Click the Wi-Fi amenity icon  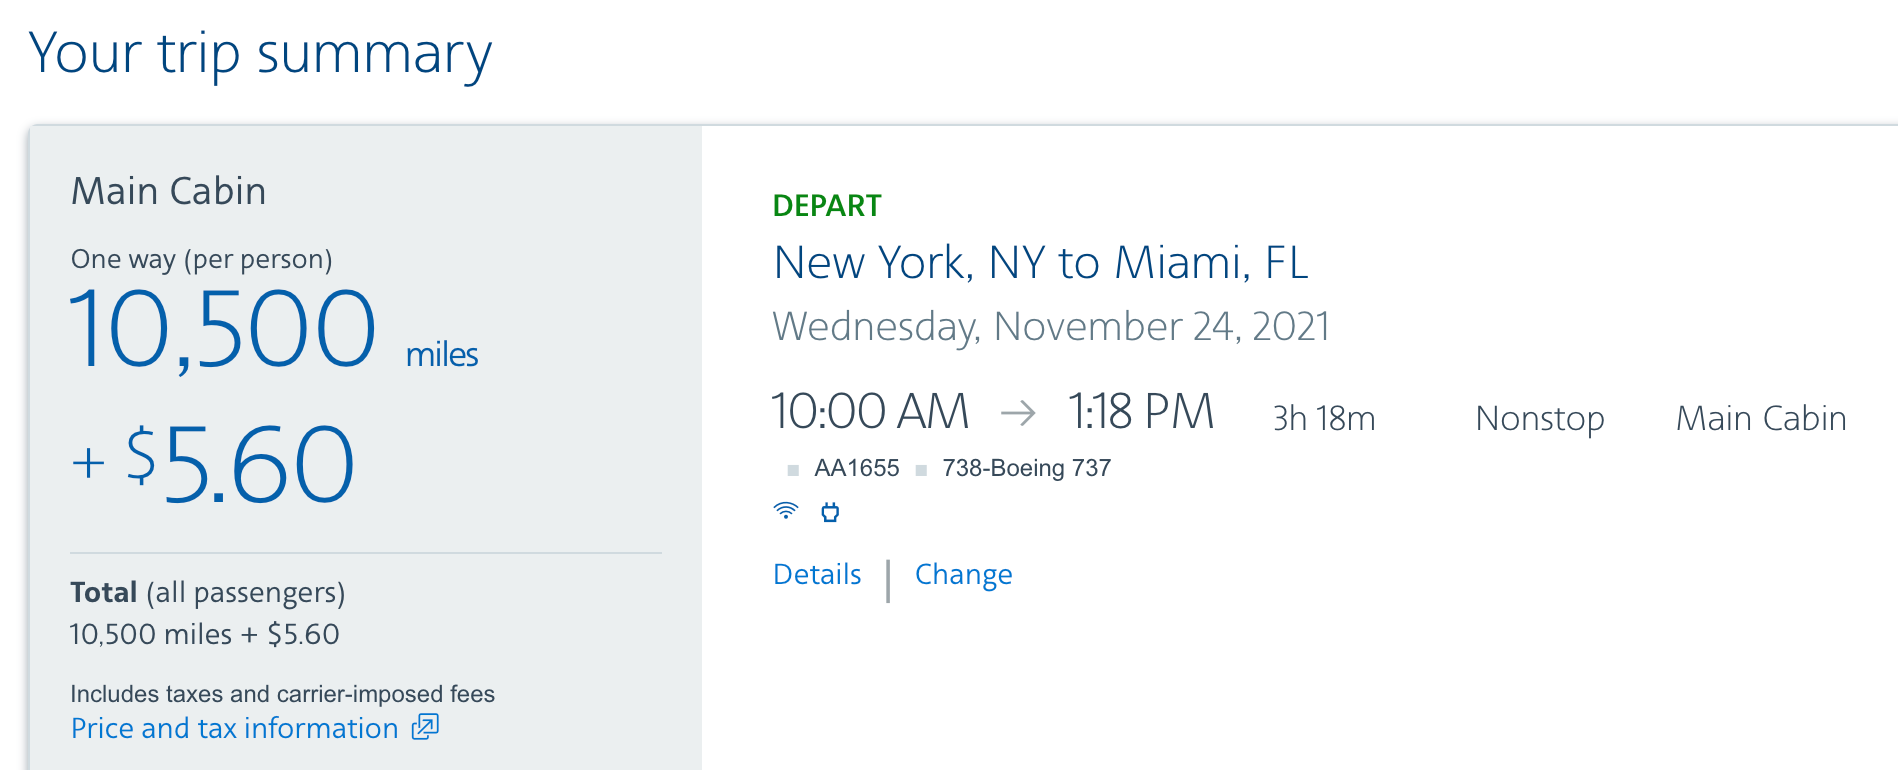[786, 512]
